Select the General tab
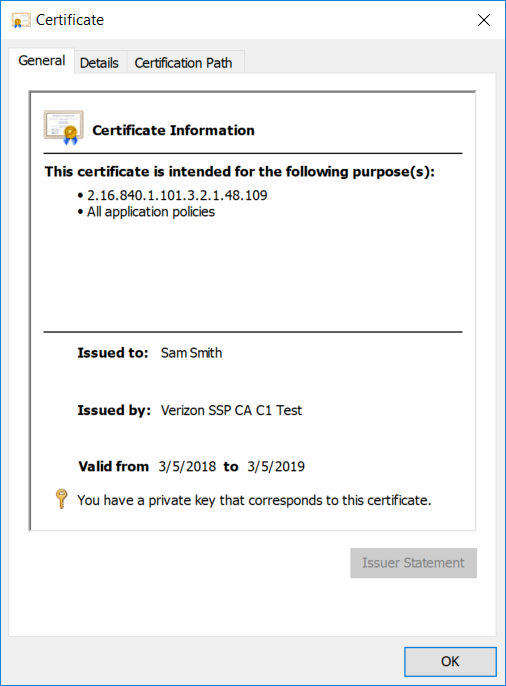This screenshot has height=686, width=506. (x=42, y=60)
